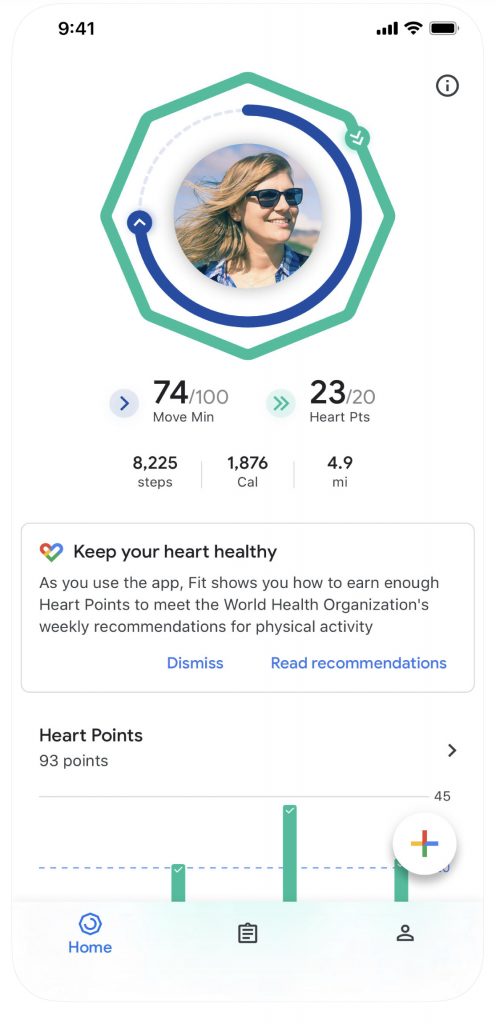Image resolution: width=496 pixels, height=1024 pixels.
Task: Tap the first checked green bar
Action: [178, 883]
